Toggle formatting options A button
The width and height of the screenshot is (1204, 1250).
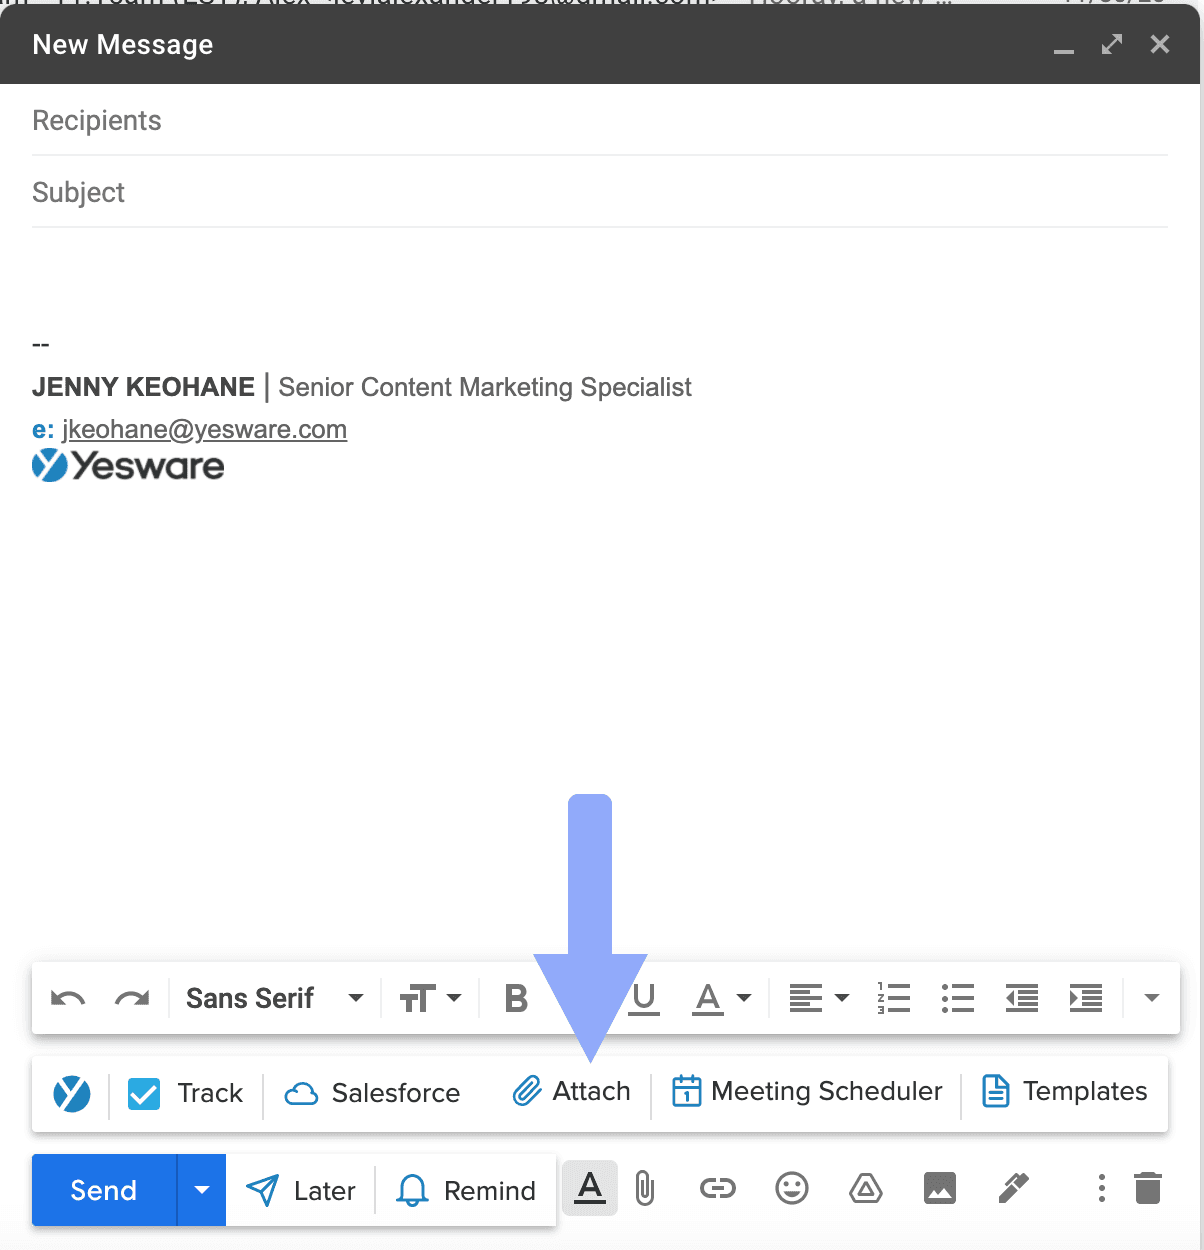coord(590,1188)
